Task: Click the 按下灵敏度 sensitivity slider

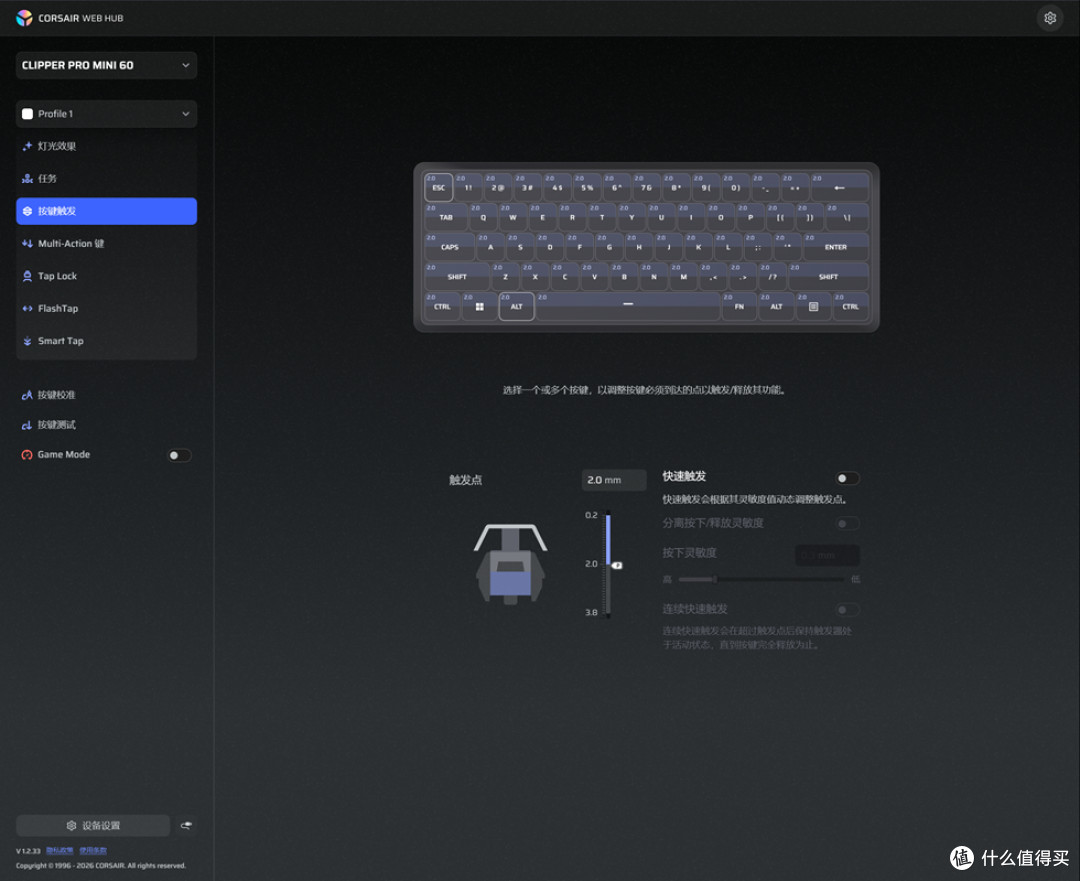Action: (x=761, y=579)
